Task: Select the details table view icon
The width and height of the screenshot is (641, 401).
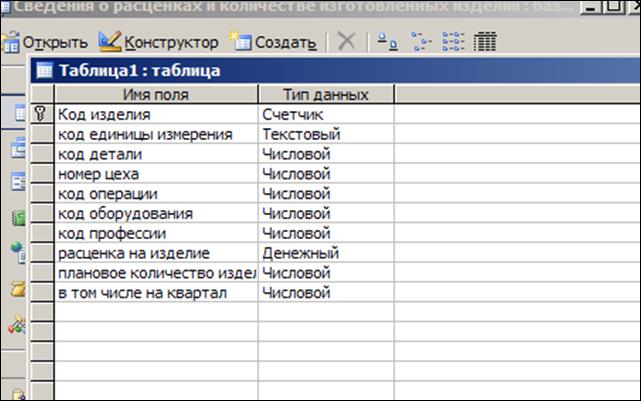Action: 486,43
